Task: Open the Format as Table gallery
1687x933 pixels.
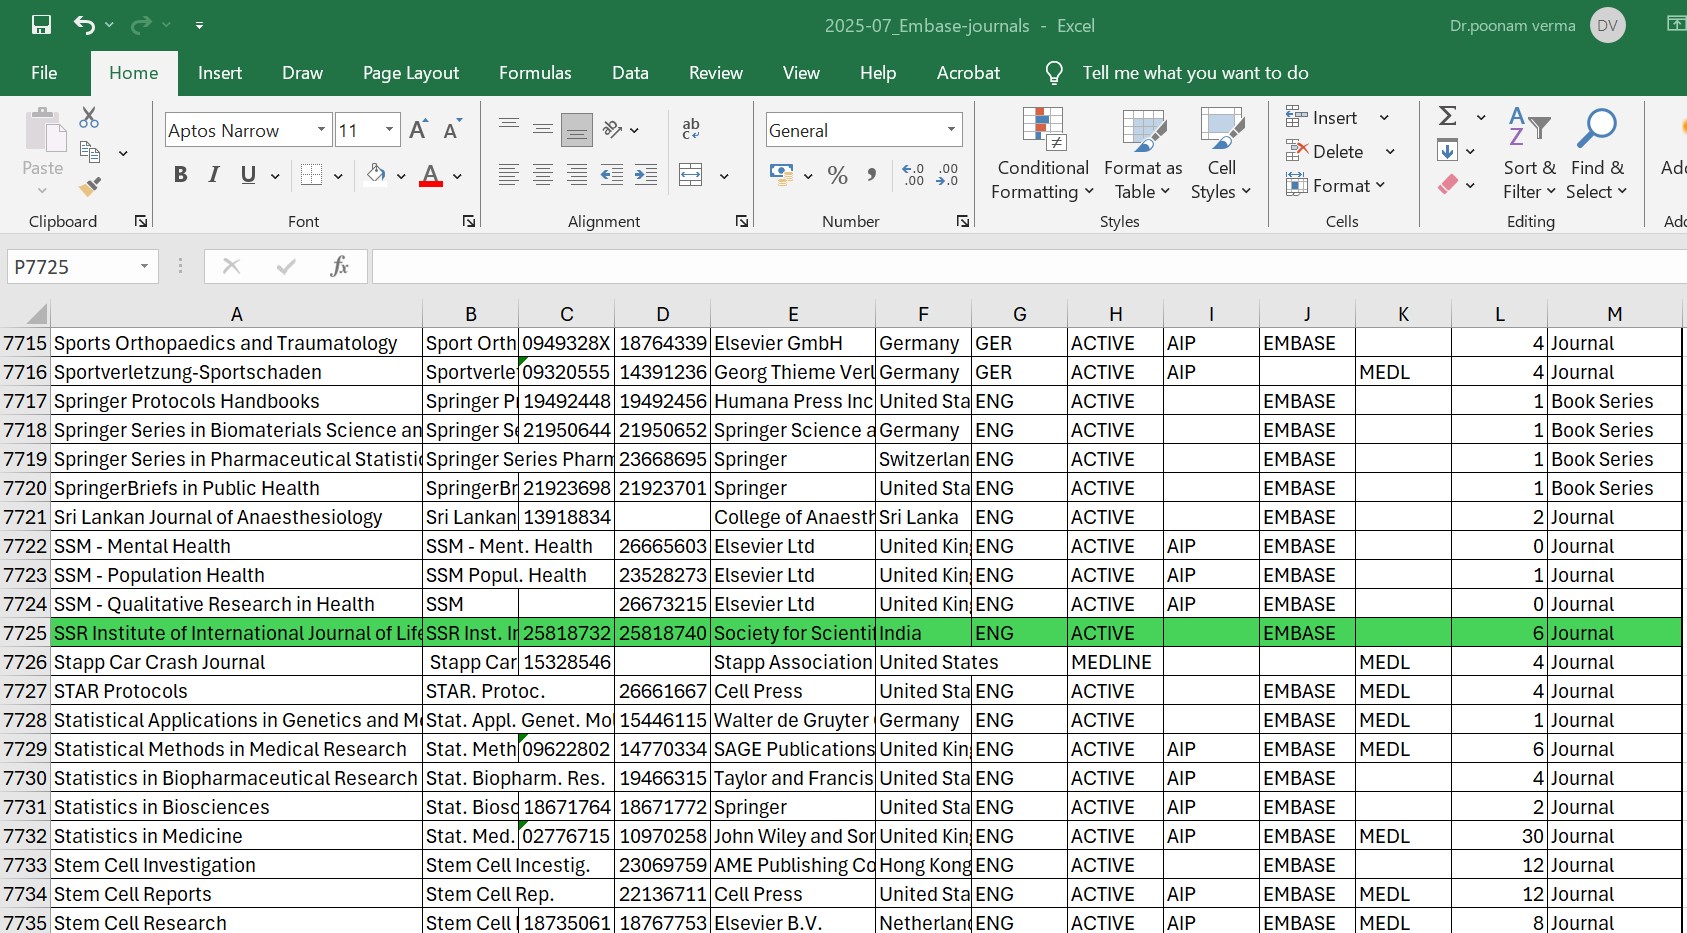Action: coord(1142,154)
